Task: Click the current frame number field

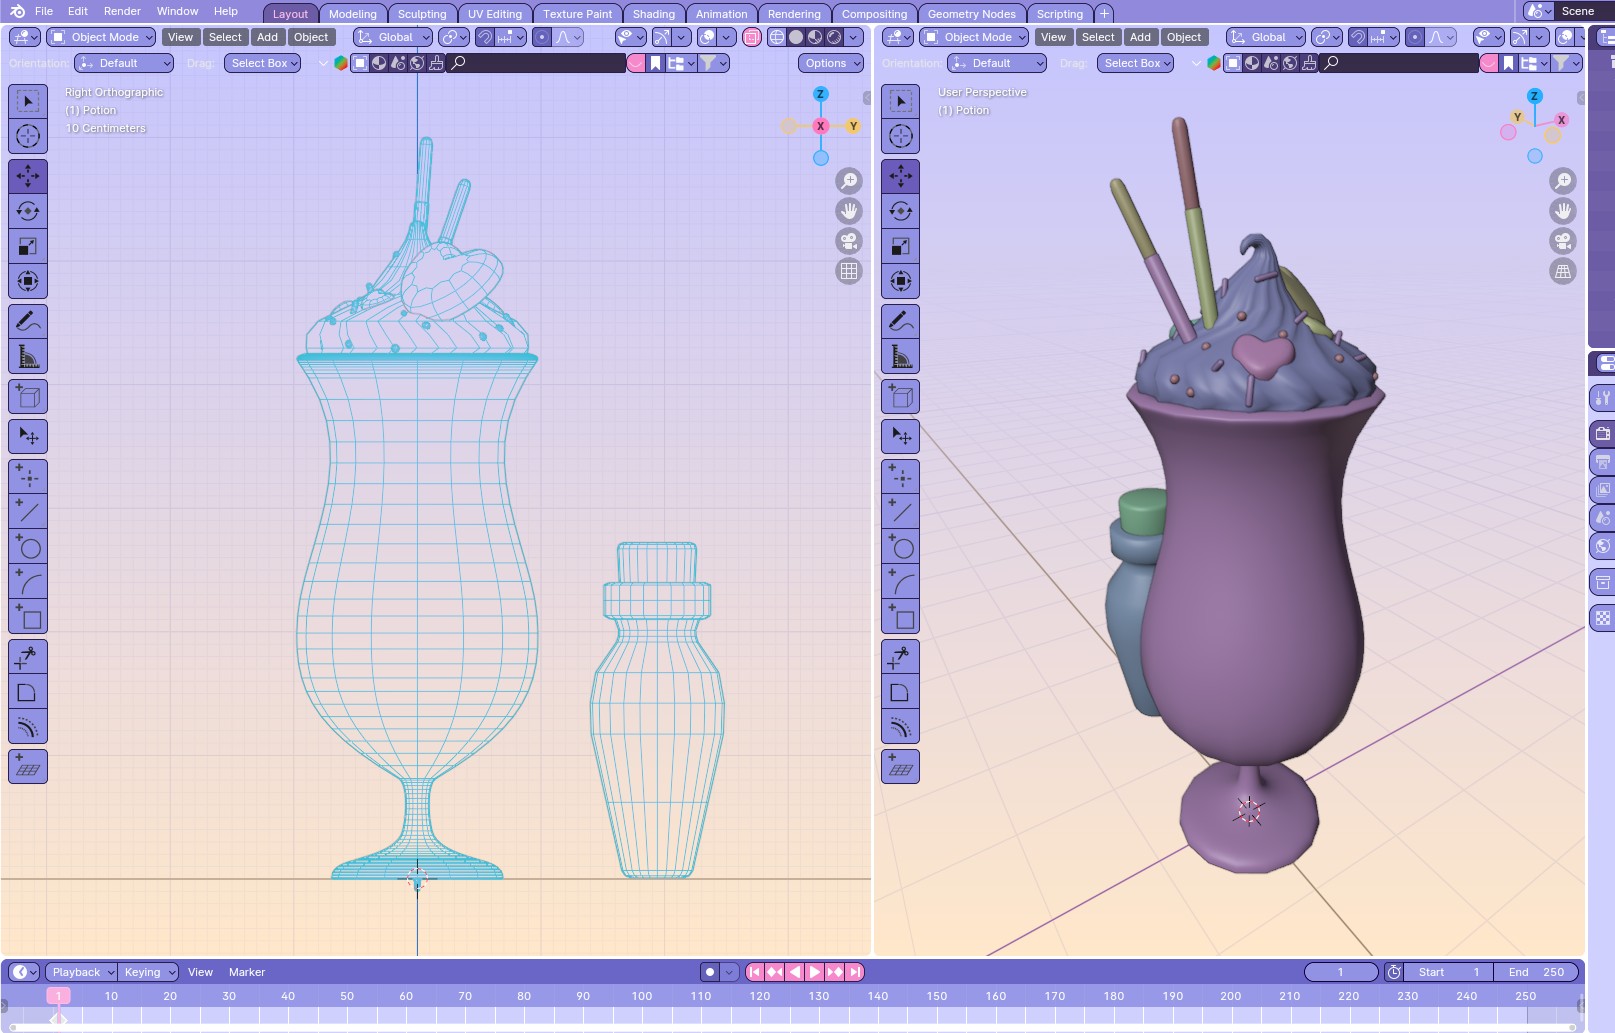Action: click(x=1340, y=972)
